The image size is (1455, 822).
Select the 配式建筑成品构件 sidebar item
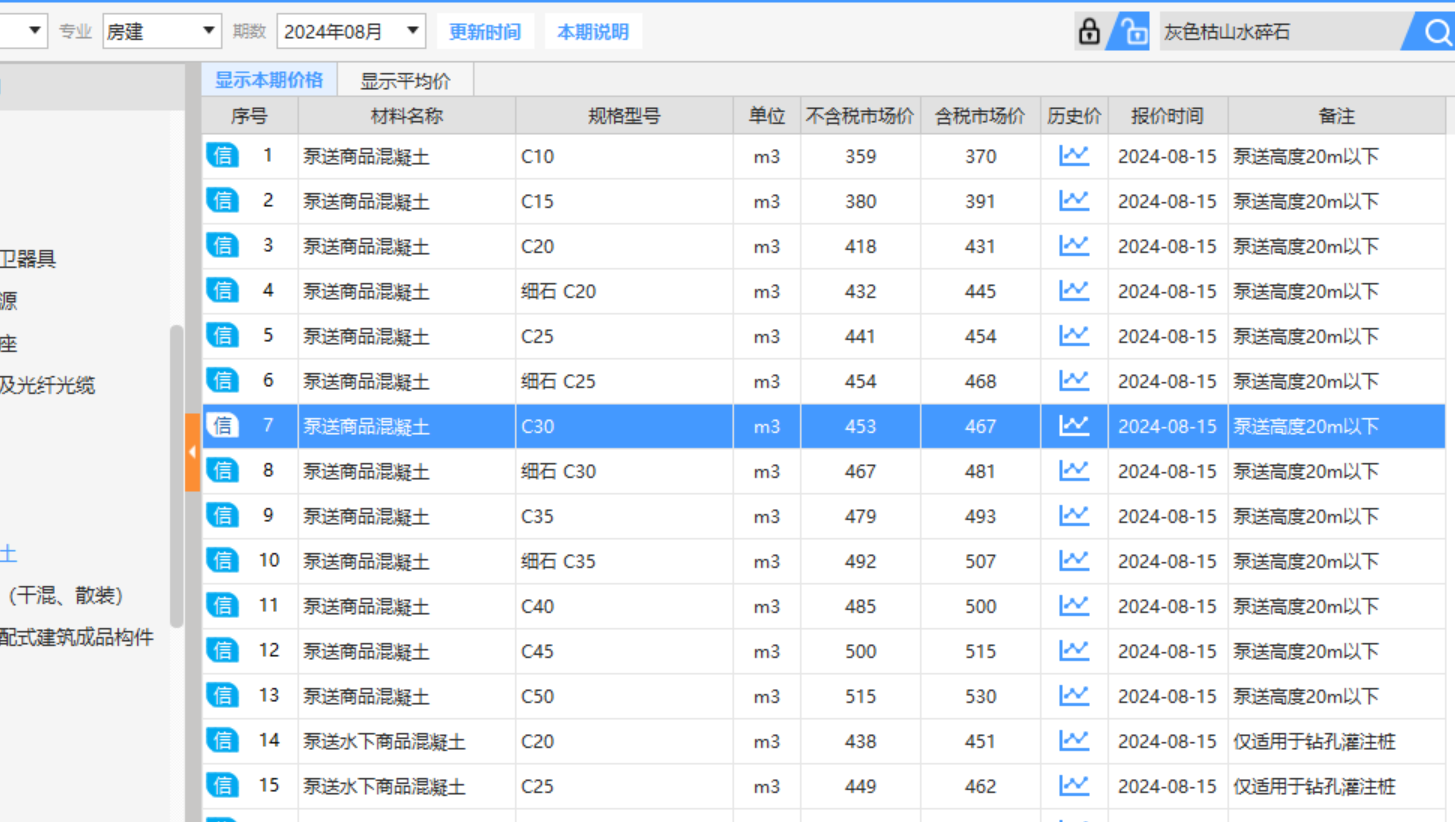click(77, 637)
